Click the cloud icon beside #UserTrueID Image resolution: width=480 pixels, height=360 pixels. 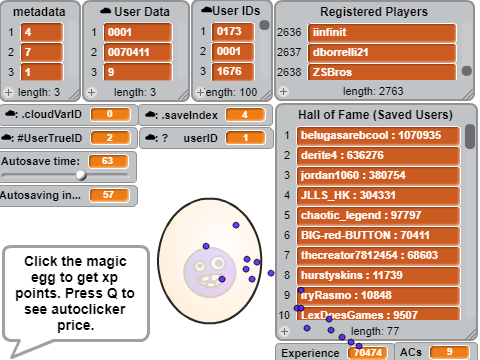click(7, 138)
